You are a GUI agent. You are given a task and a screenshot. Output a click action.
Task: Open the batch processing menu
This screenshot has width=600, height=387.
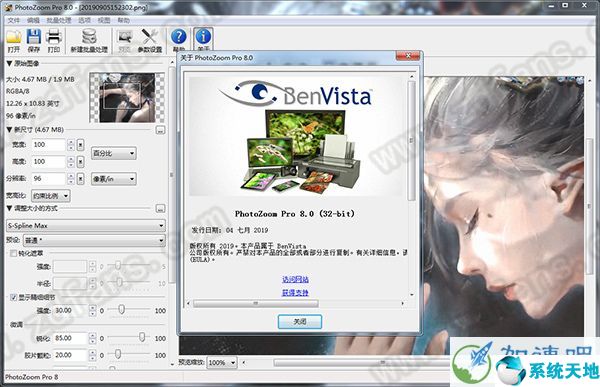(x=59, y=20)
